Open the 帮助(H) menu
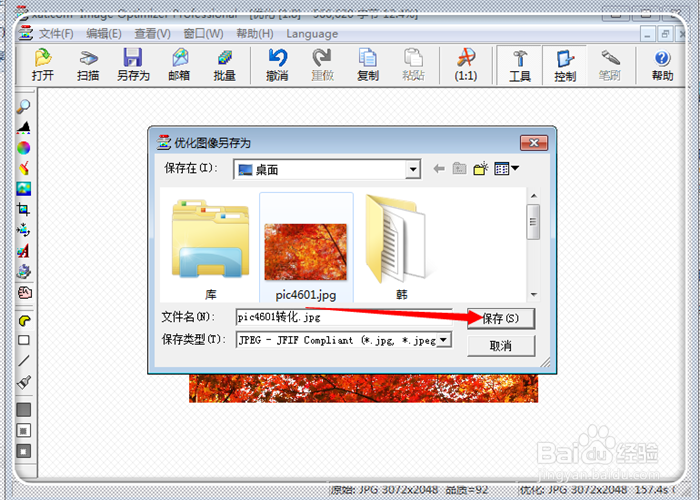The width and height of the screenshot is (700, 500). (254, 34)
